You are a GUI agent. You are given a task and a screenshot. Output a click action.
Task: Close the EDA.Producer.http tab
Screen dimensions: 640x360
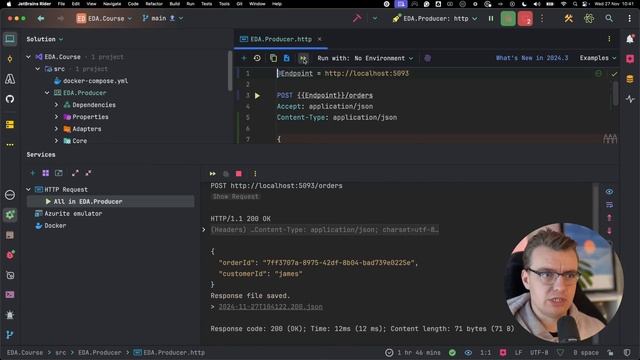point(320,39)
